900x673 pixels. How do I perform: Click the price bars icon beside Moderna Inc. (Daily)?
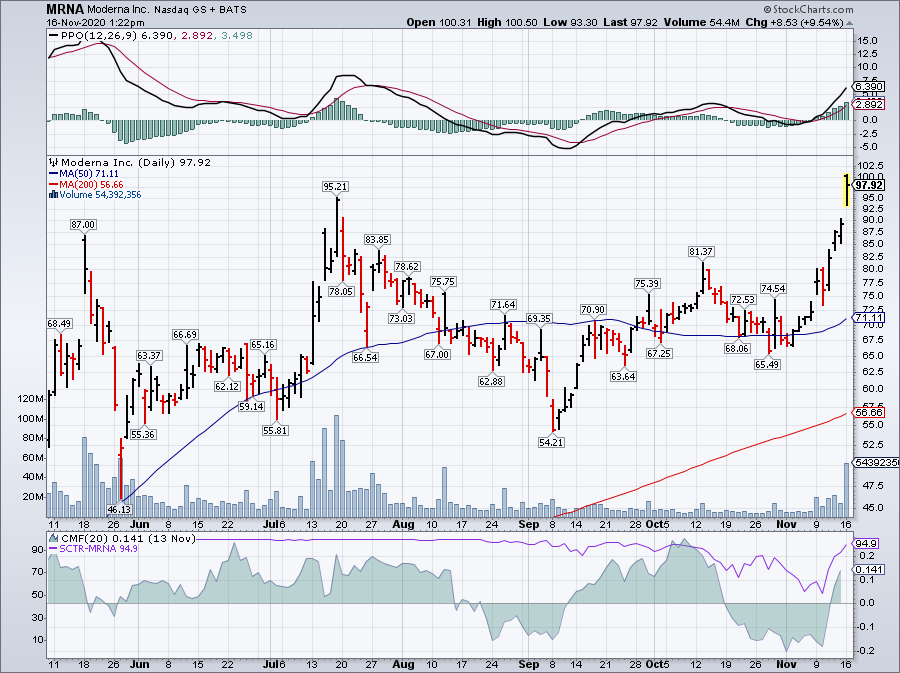(x=54, y=162)
